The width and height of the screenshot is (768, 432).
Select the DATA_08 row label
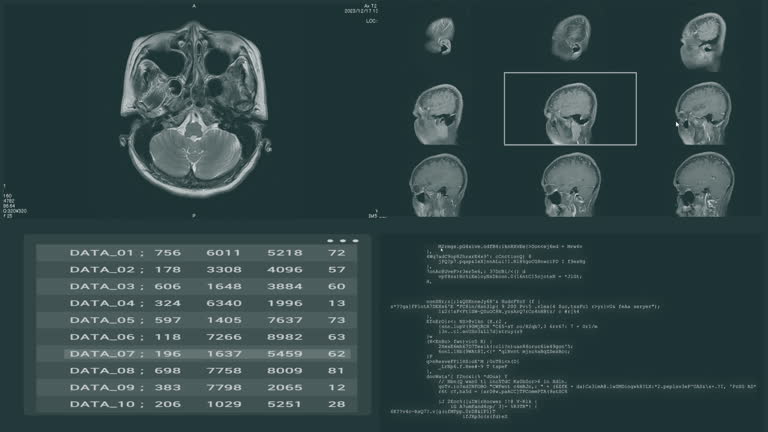click(101, 370)
